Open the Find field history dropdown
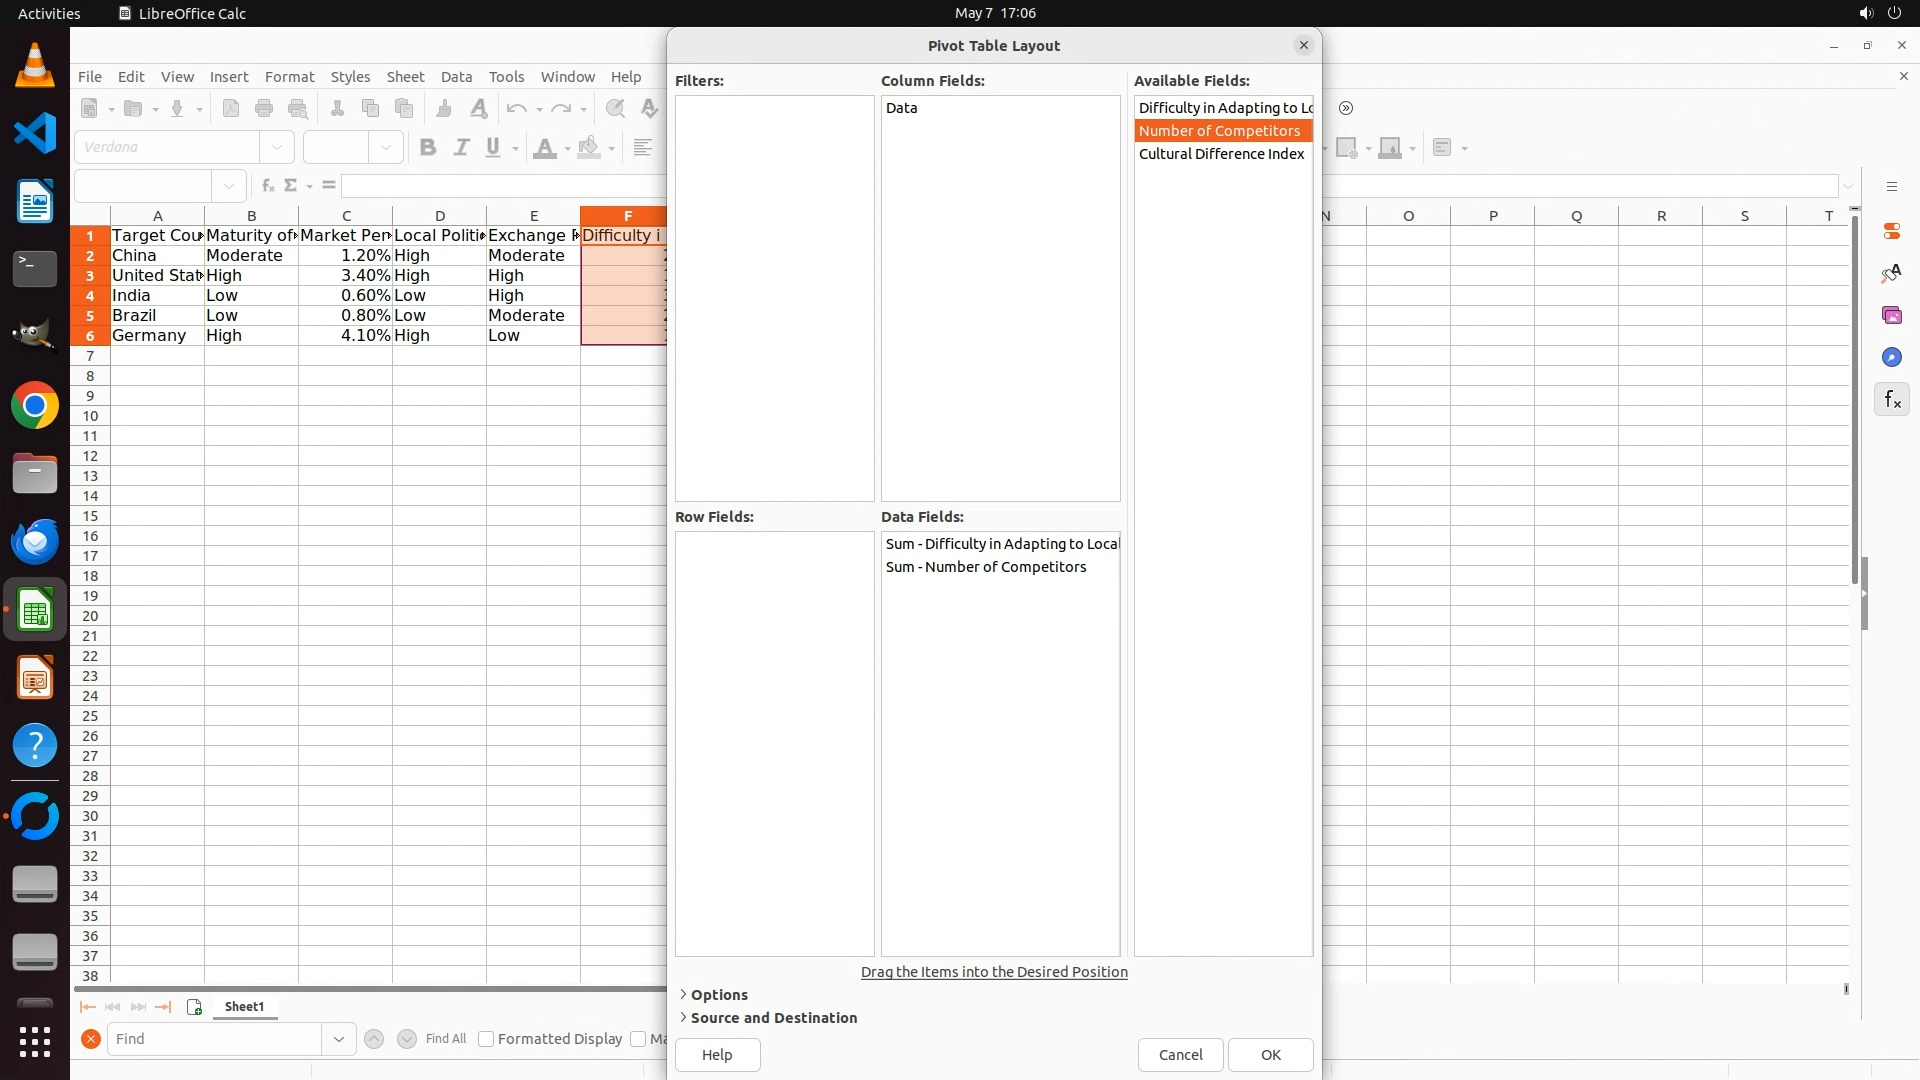This screenshot has width=1920, height=1080. tap(338, 1039)
